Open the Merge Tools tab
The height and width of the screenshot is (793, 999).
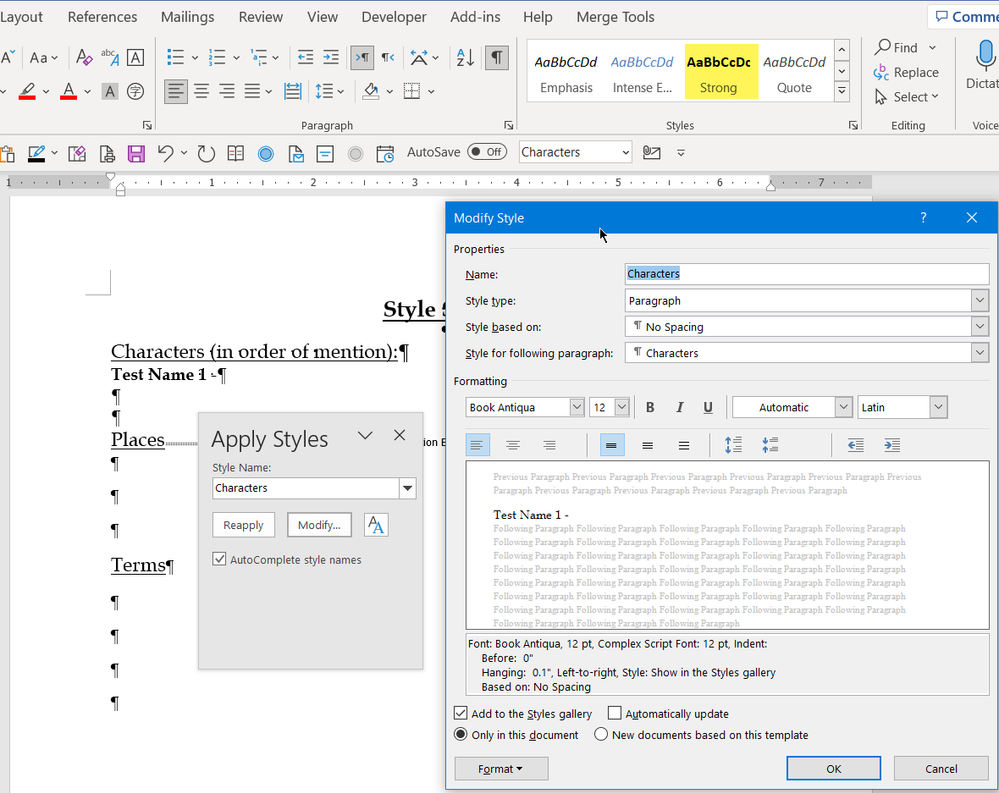coord(615,17)
